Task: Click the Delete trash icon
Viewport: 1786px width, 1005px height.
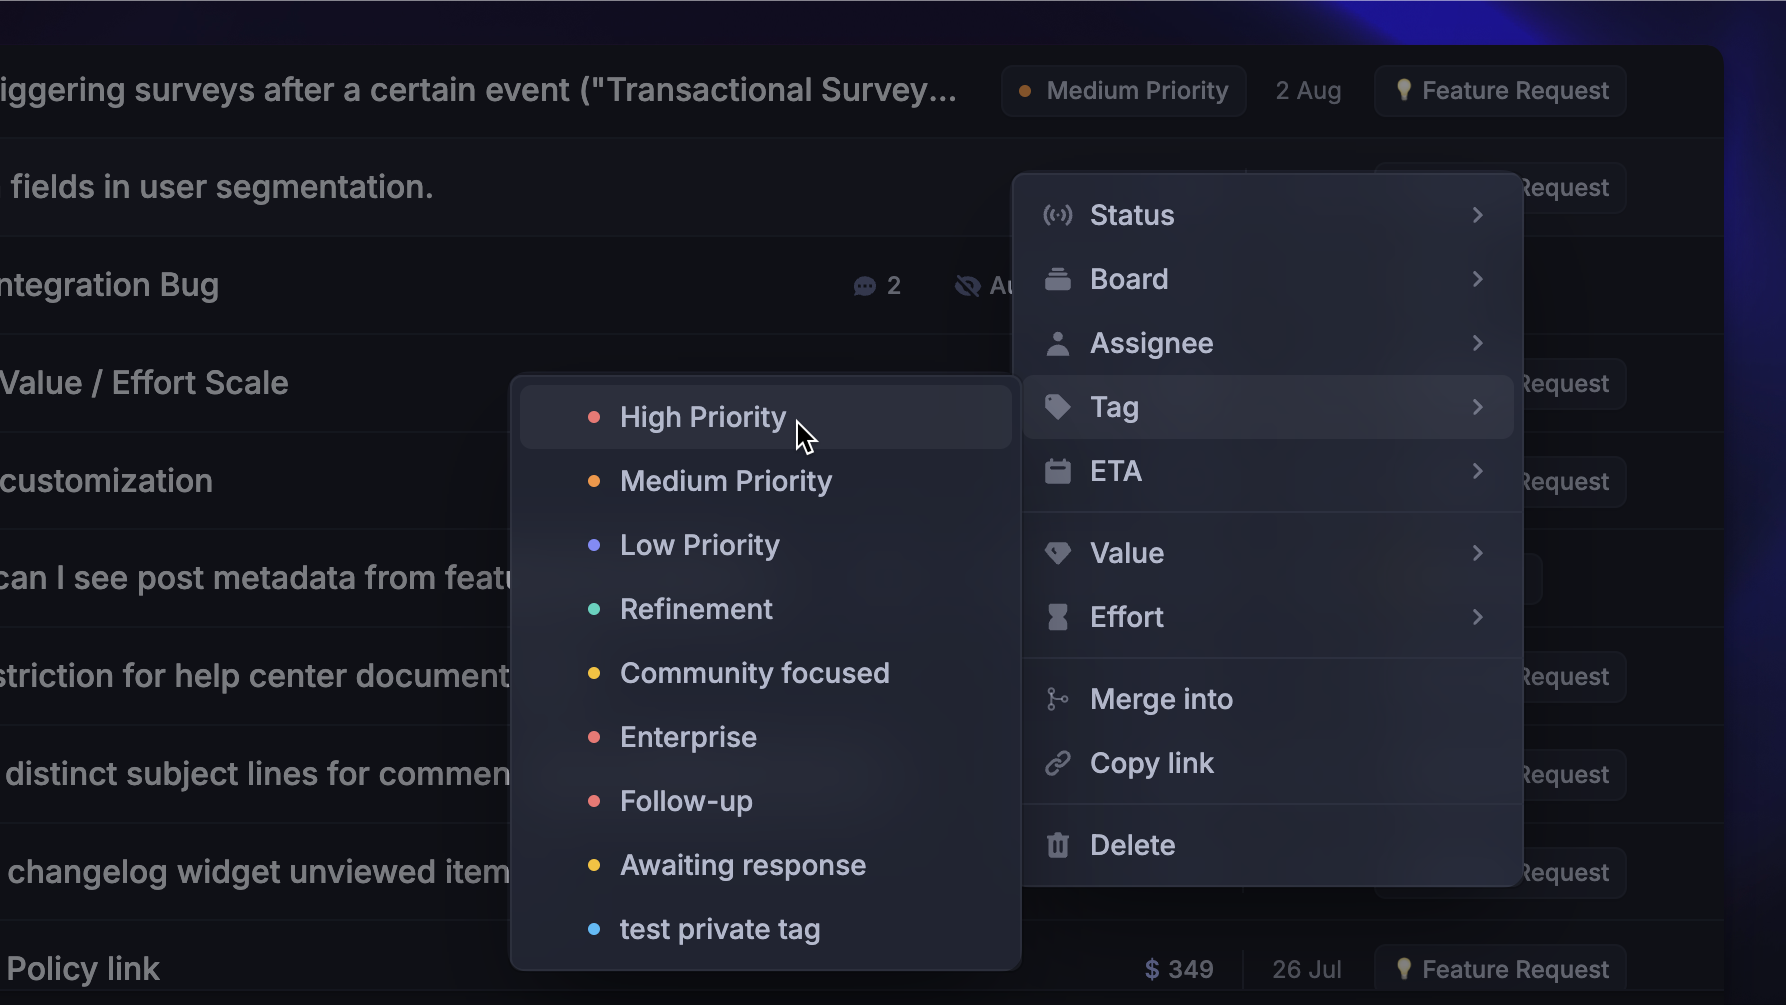Action: [x=1057, y=845]
